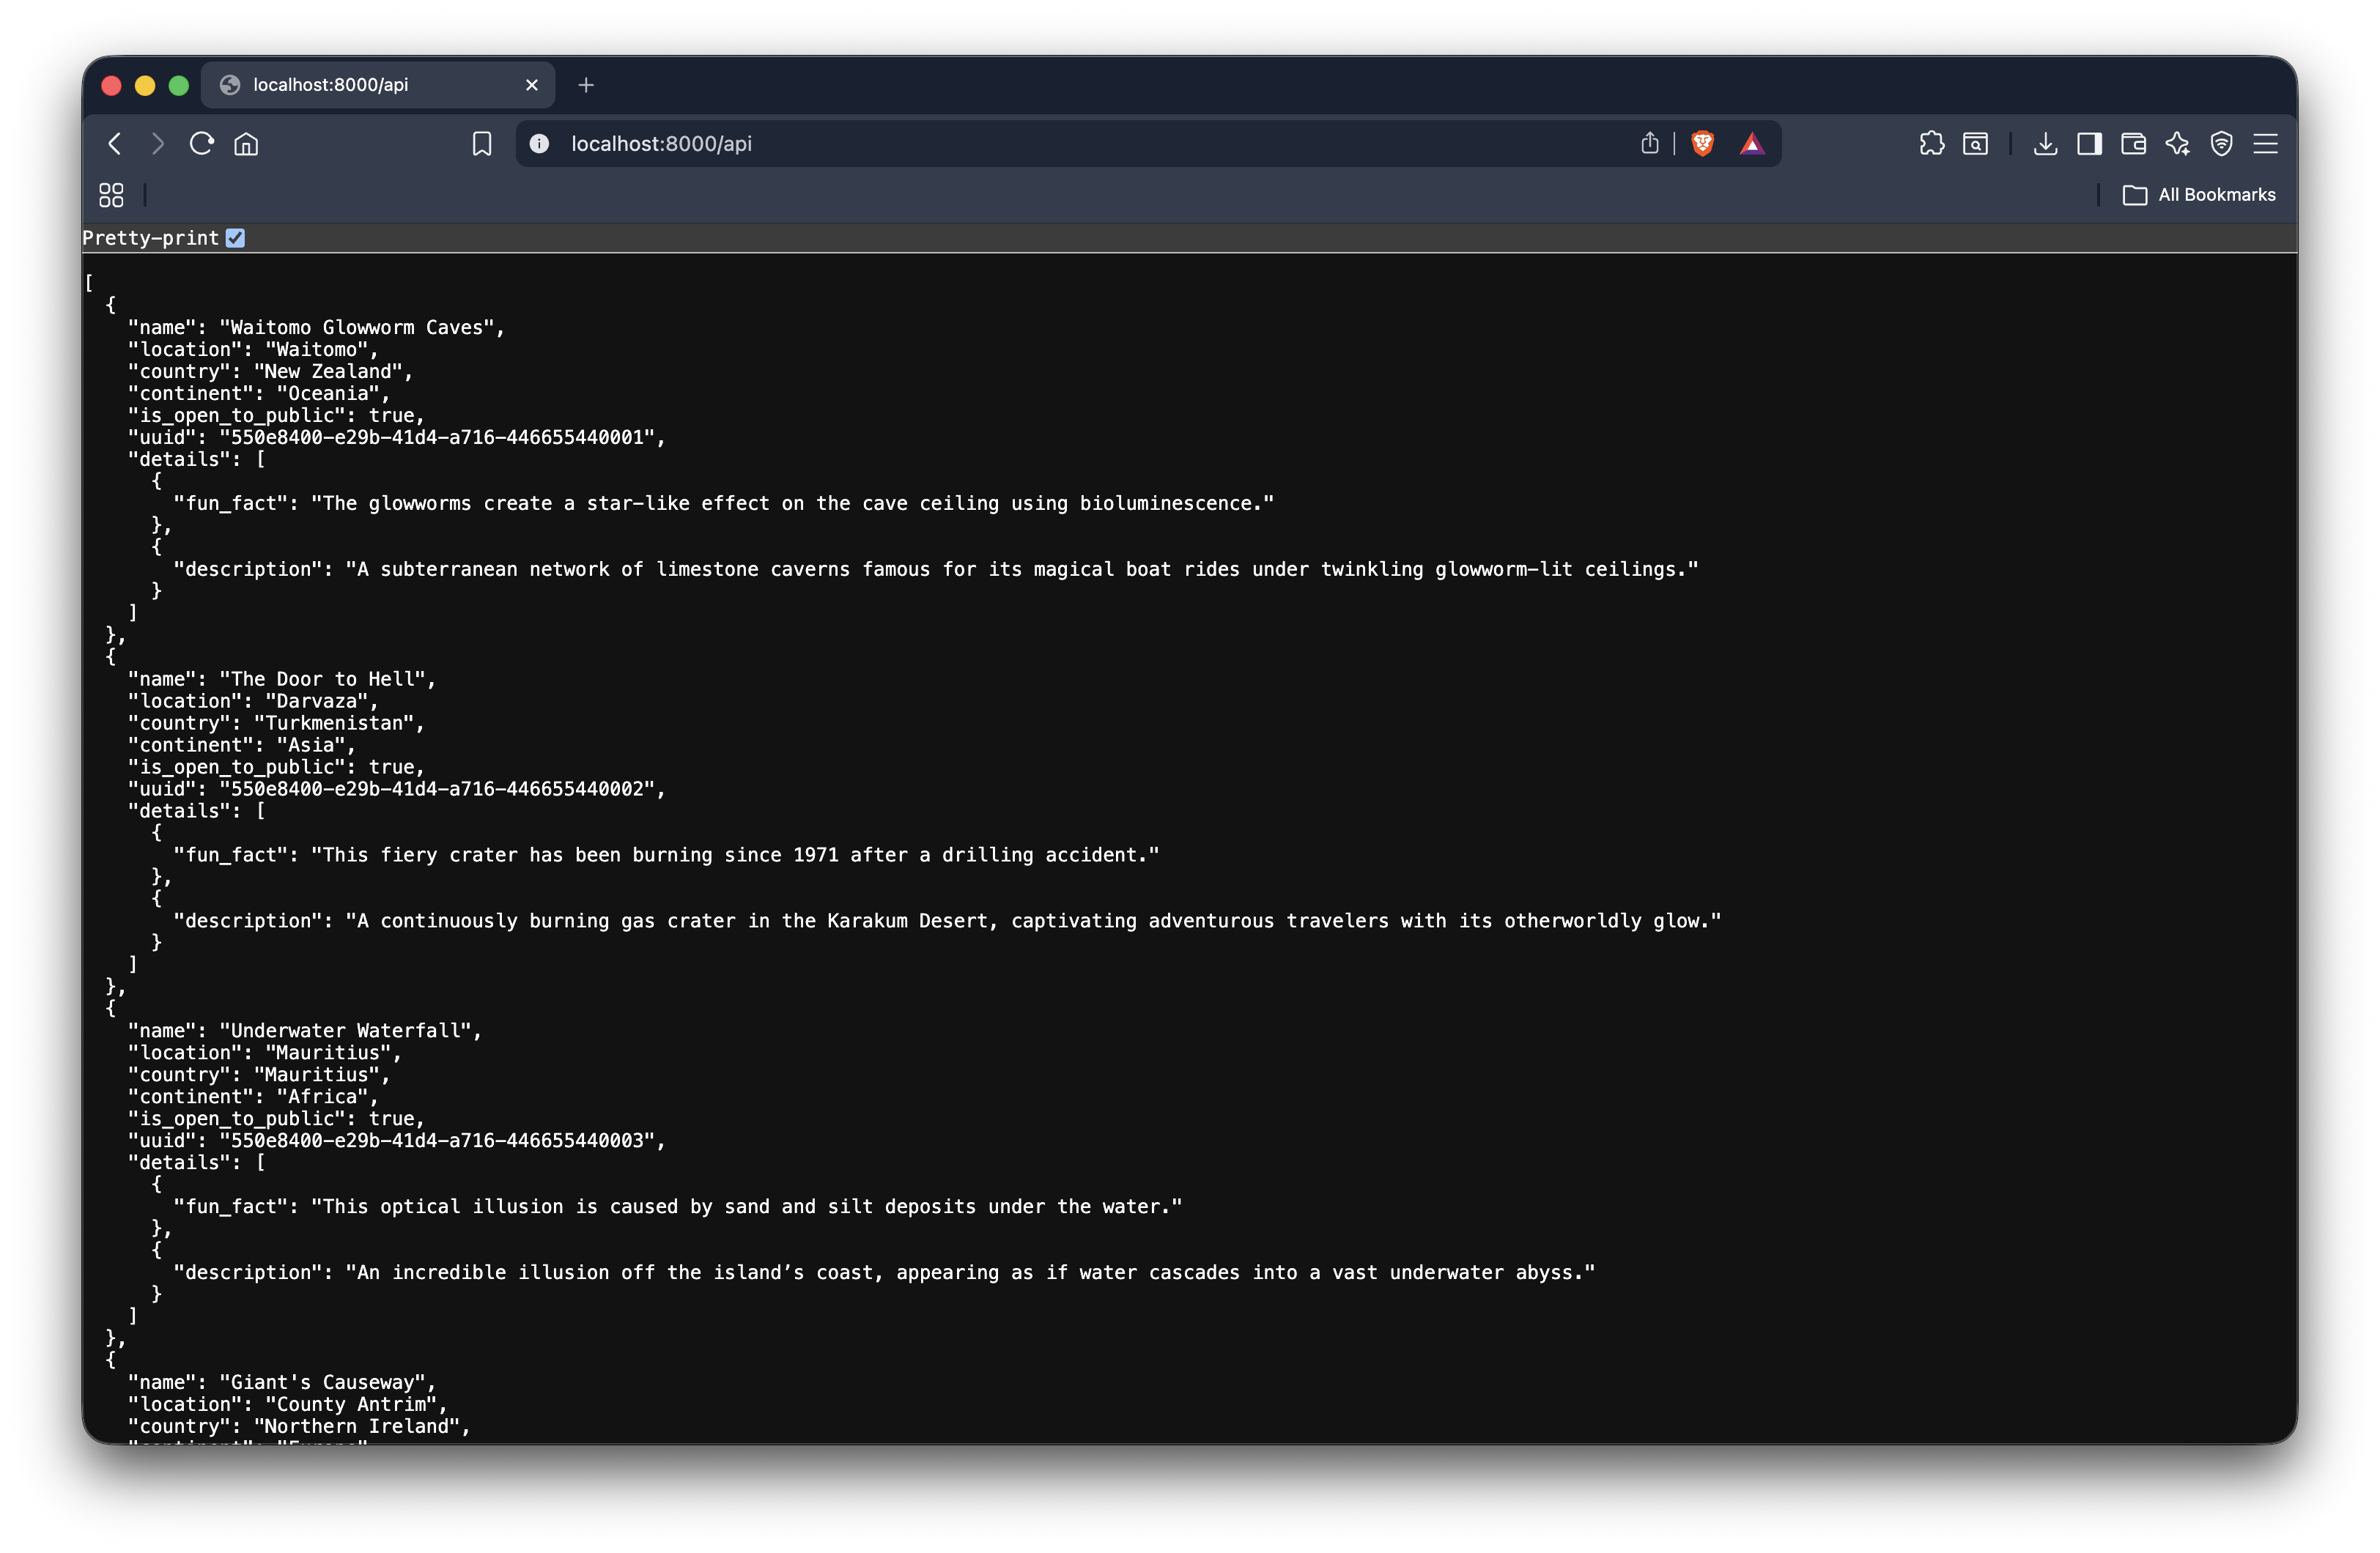This screenshot has height=1553, width=2380.
Task: Open Leo AI assistant sparkle icon
Action: (2177, 144)
